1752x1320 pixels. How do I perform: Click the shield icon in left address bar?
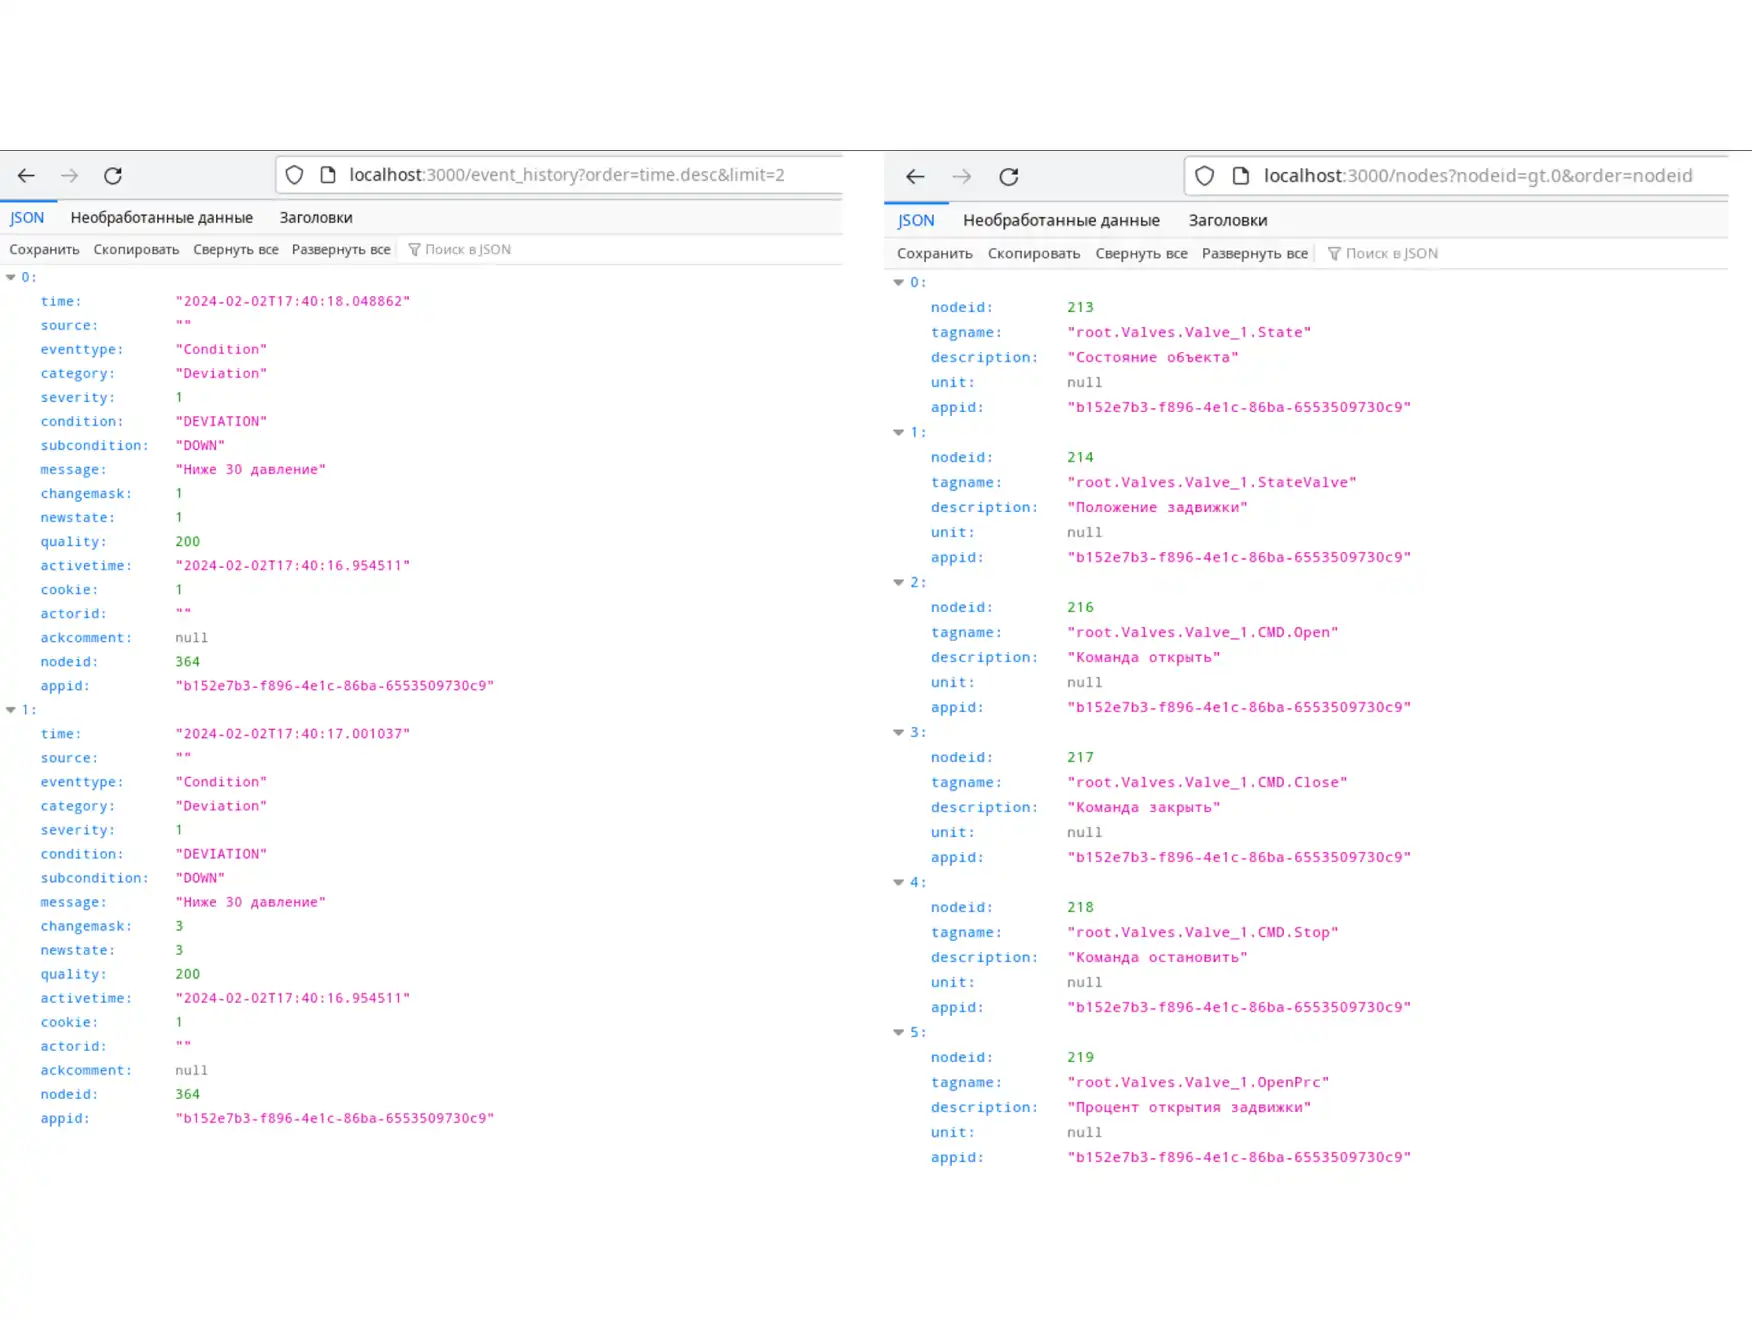coord(294,175)
